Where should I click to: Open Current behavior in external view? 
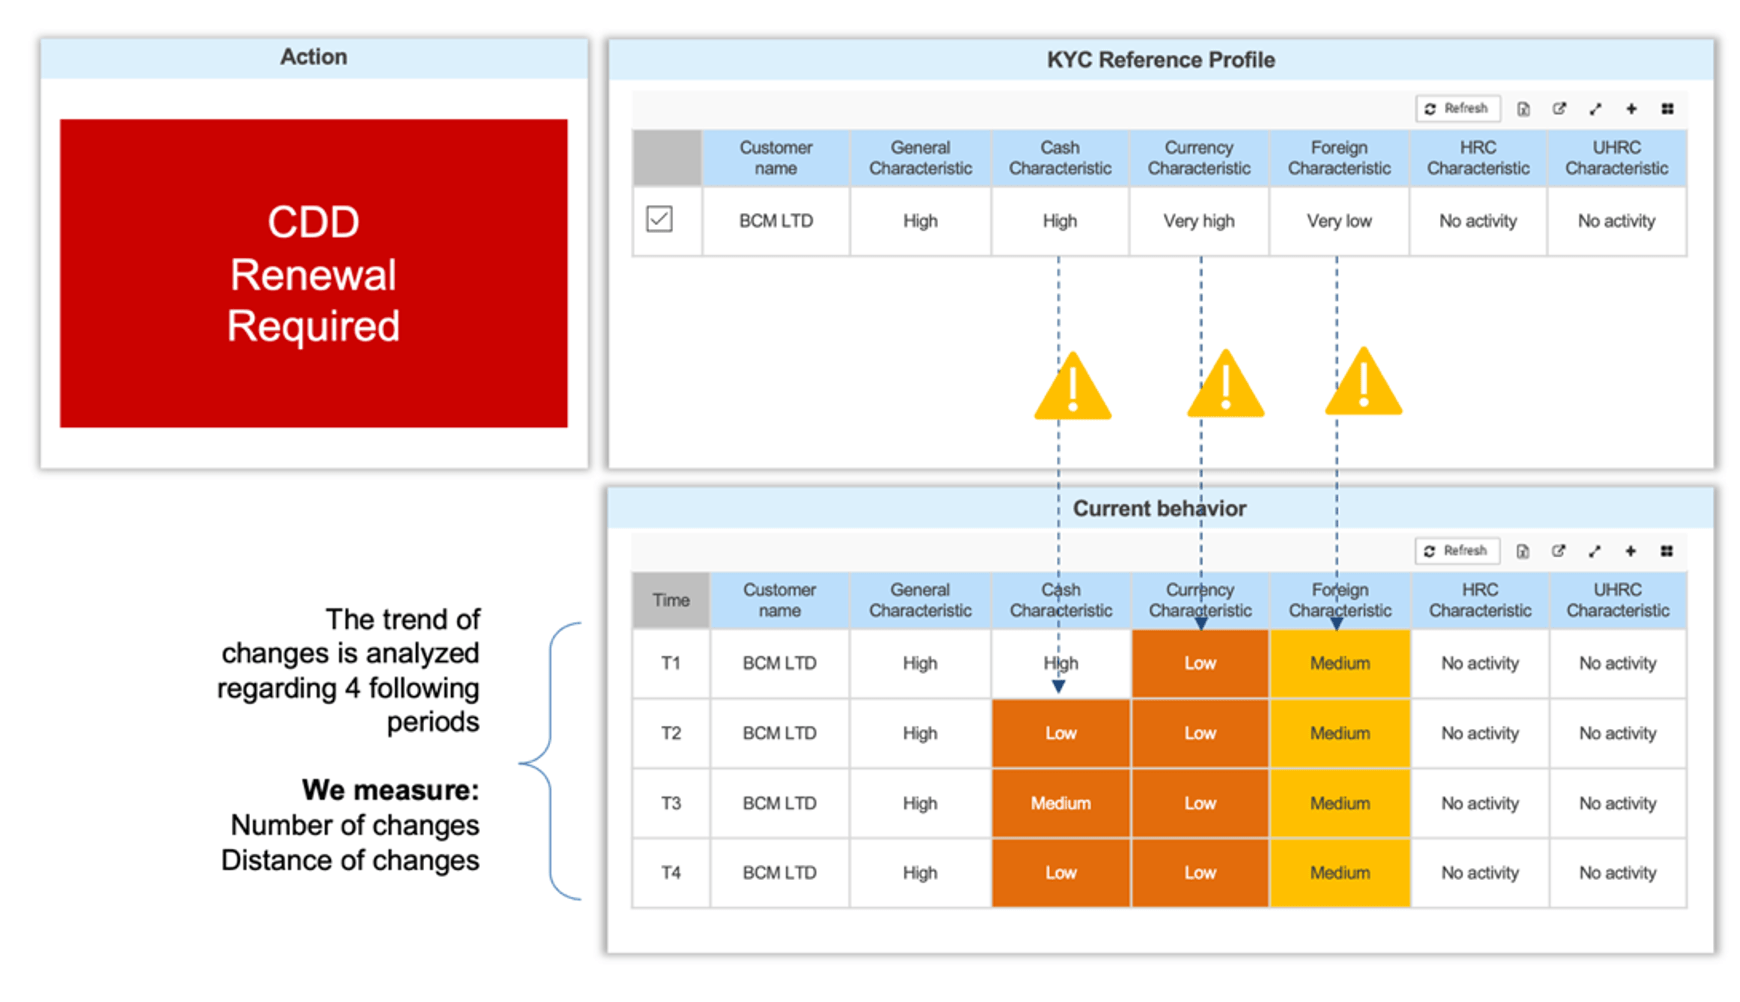point(1558,551)
